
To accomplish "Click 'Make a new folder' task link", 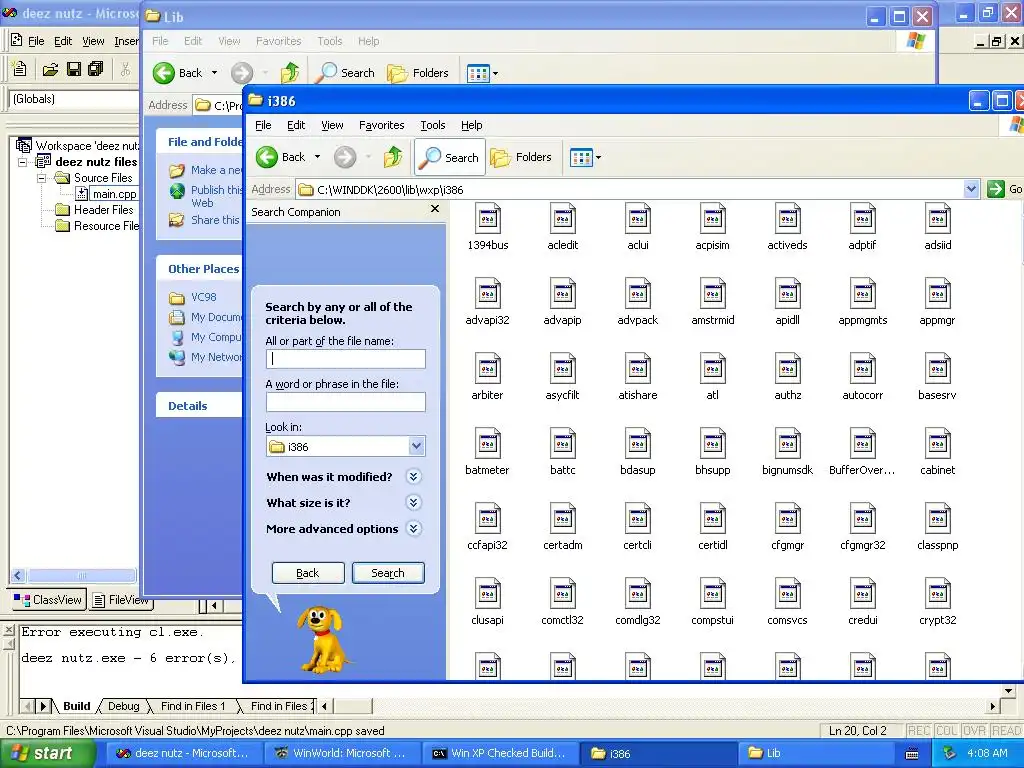I will pyautogui.click(x=216, y=170).
